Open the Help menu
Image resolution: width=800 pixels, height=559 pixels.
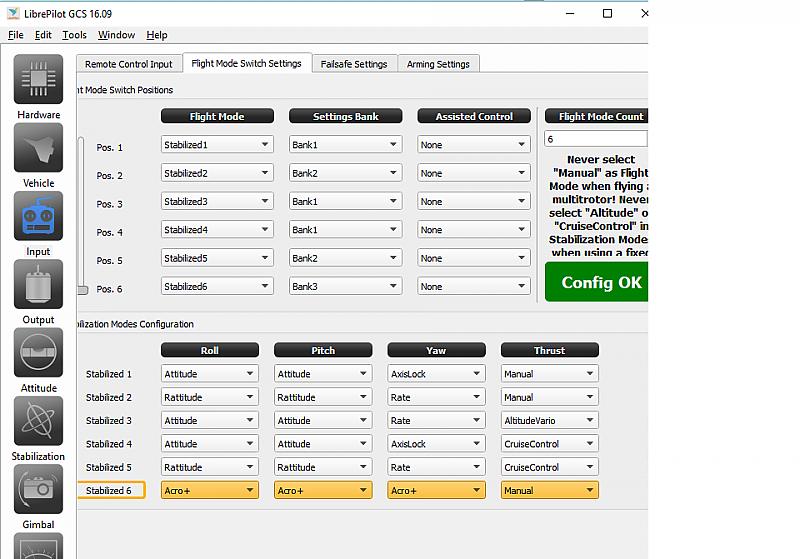pos(157,35)
